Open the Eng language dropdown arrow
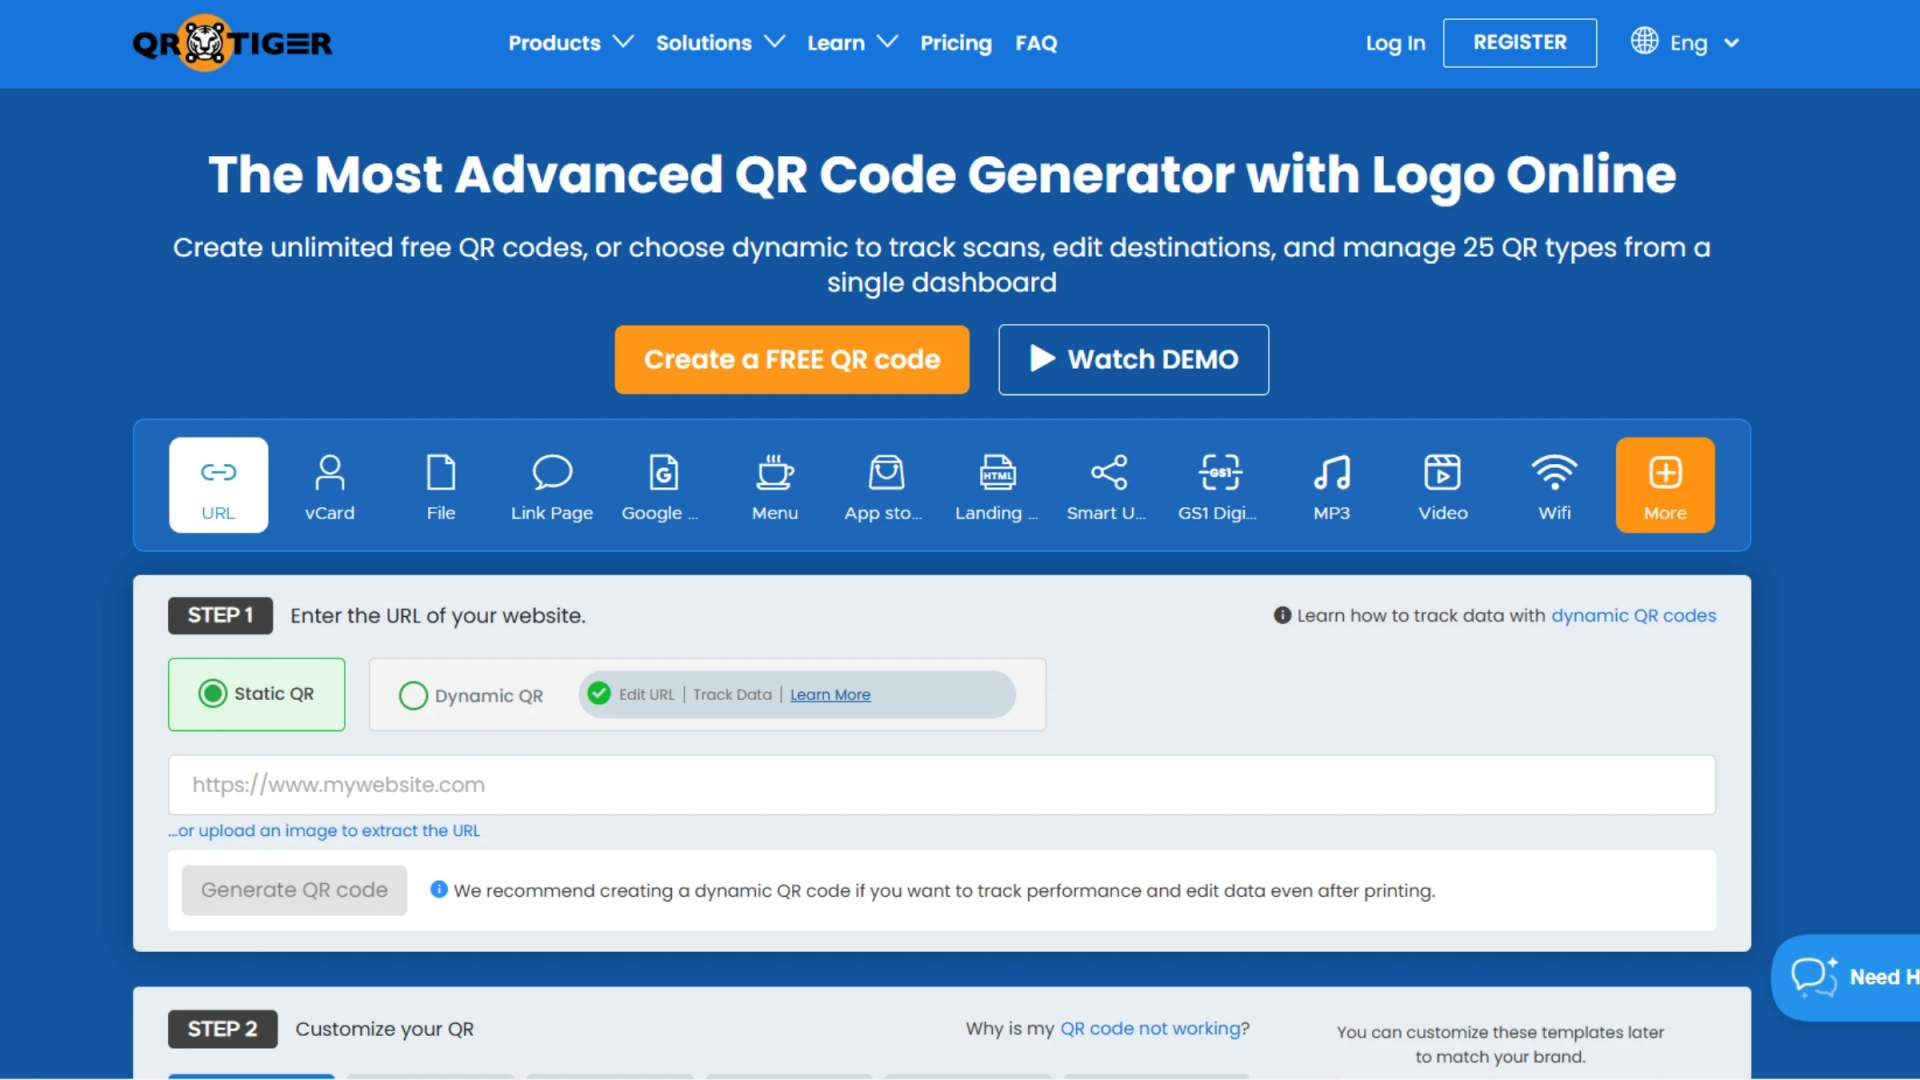The width and height of the screenshot is (1920, 1080). tap(1732, 43)
